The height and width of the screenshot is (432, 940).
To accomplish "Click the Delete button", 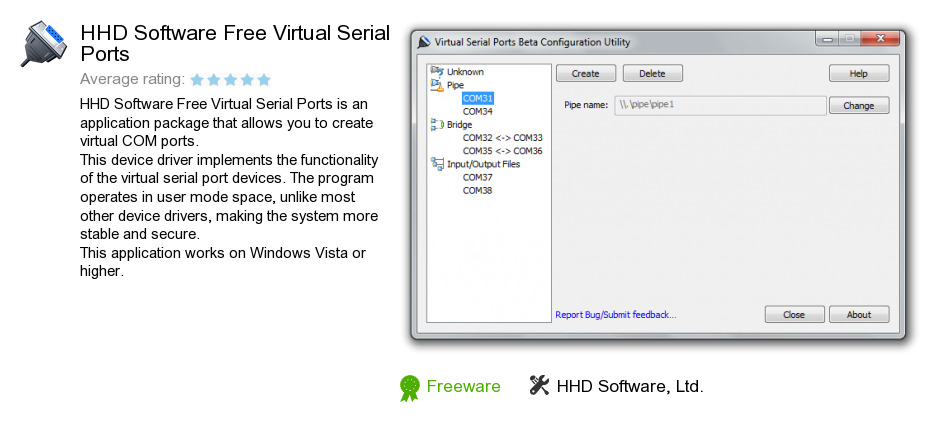I will (x=652, y=73).
